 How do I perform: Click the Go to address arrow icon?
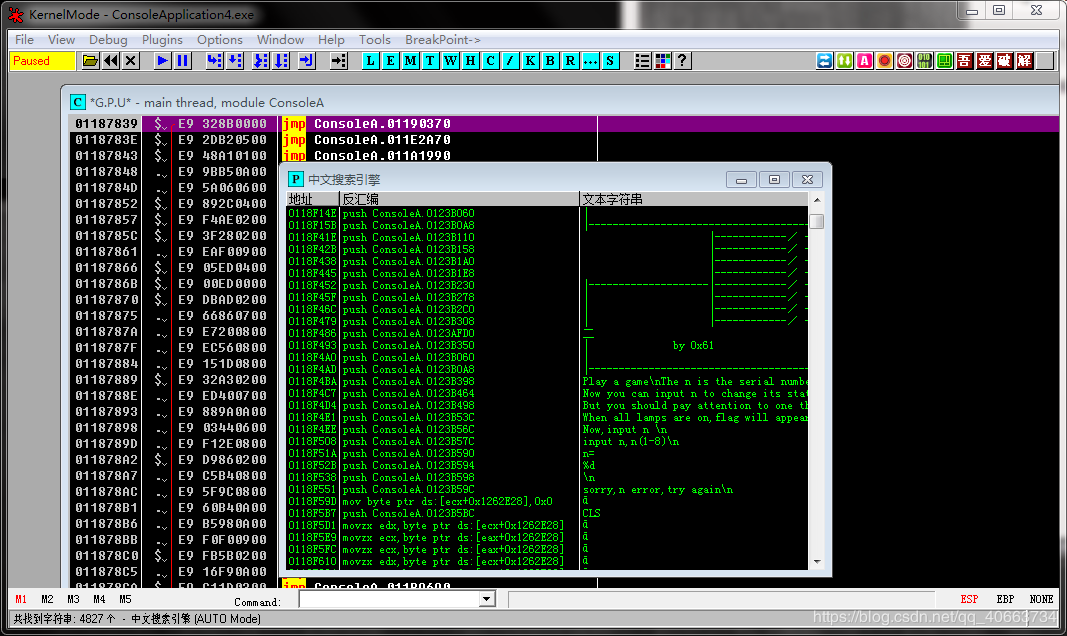tap(338, 61)
